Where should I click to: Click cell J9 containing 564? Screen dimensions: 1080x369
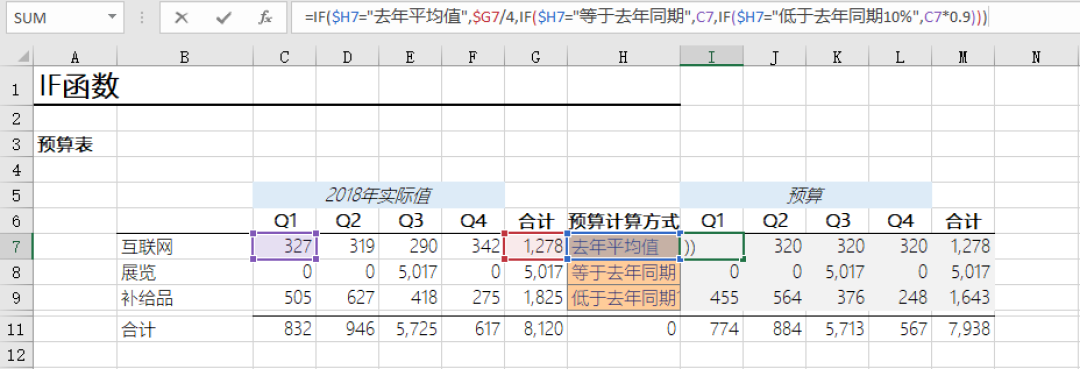coord(774,297)
